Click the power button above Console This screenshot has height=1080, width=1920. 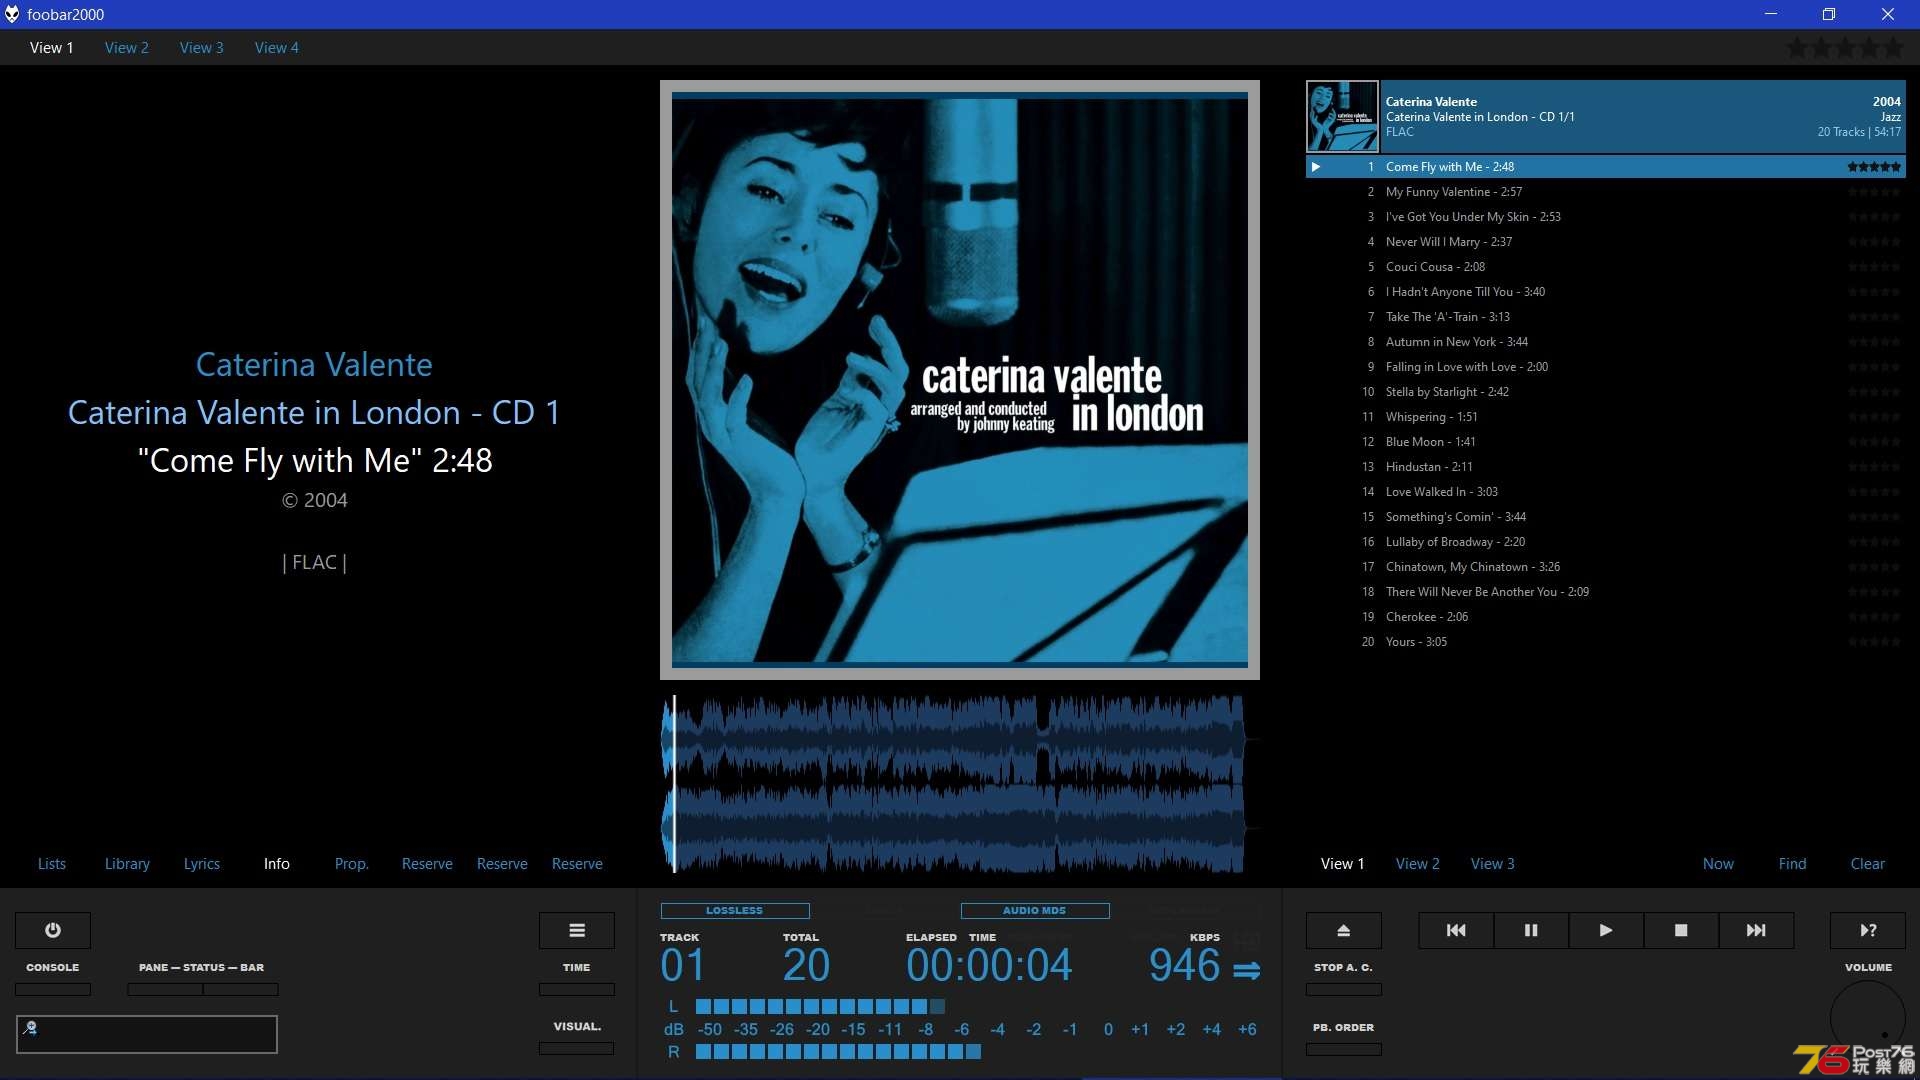(x=53, y=930)
